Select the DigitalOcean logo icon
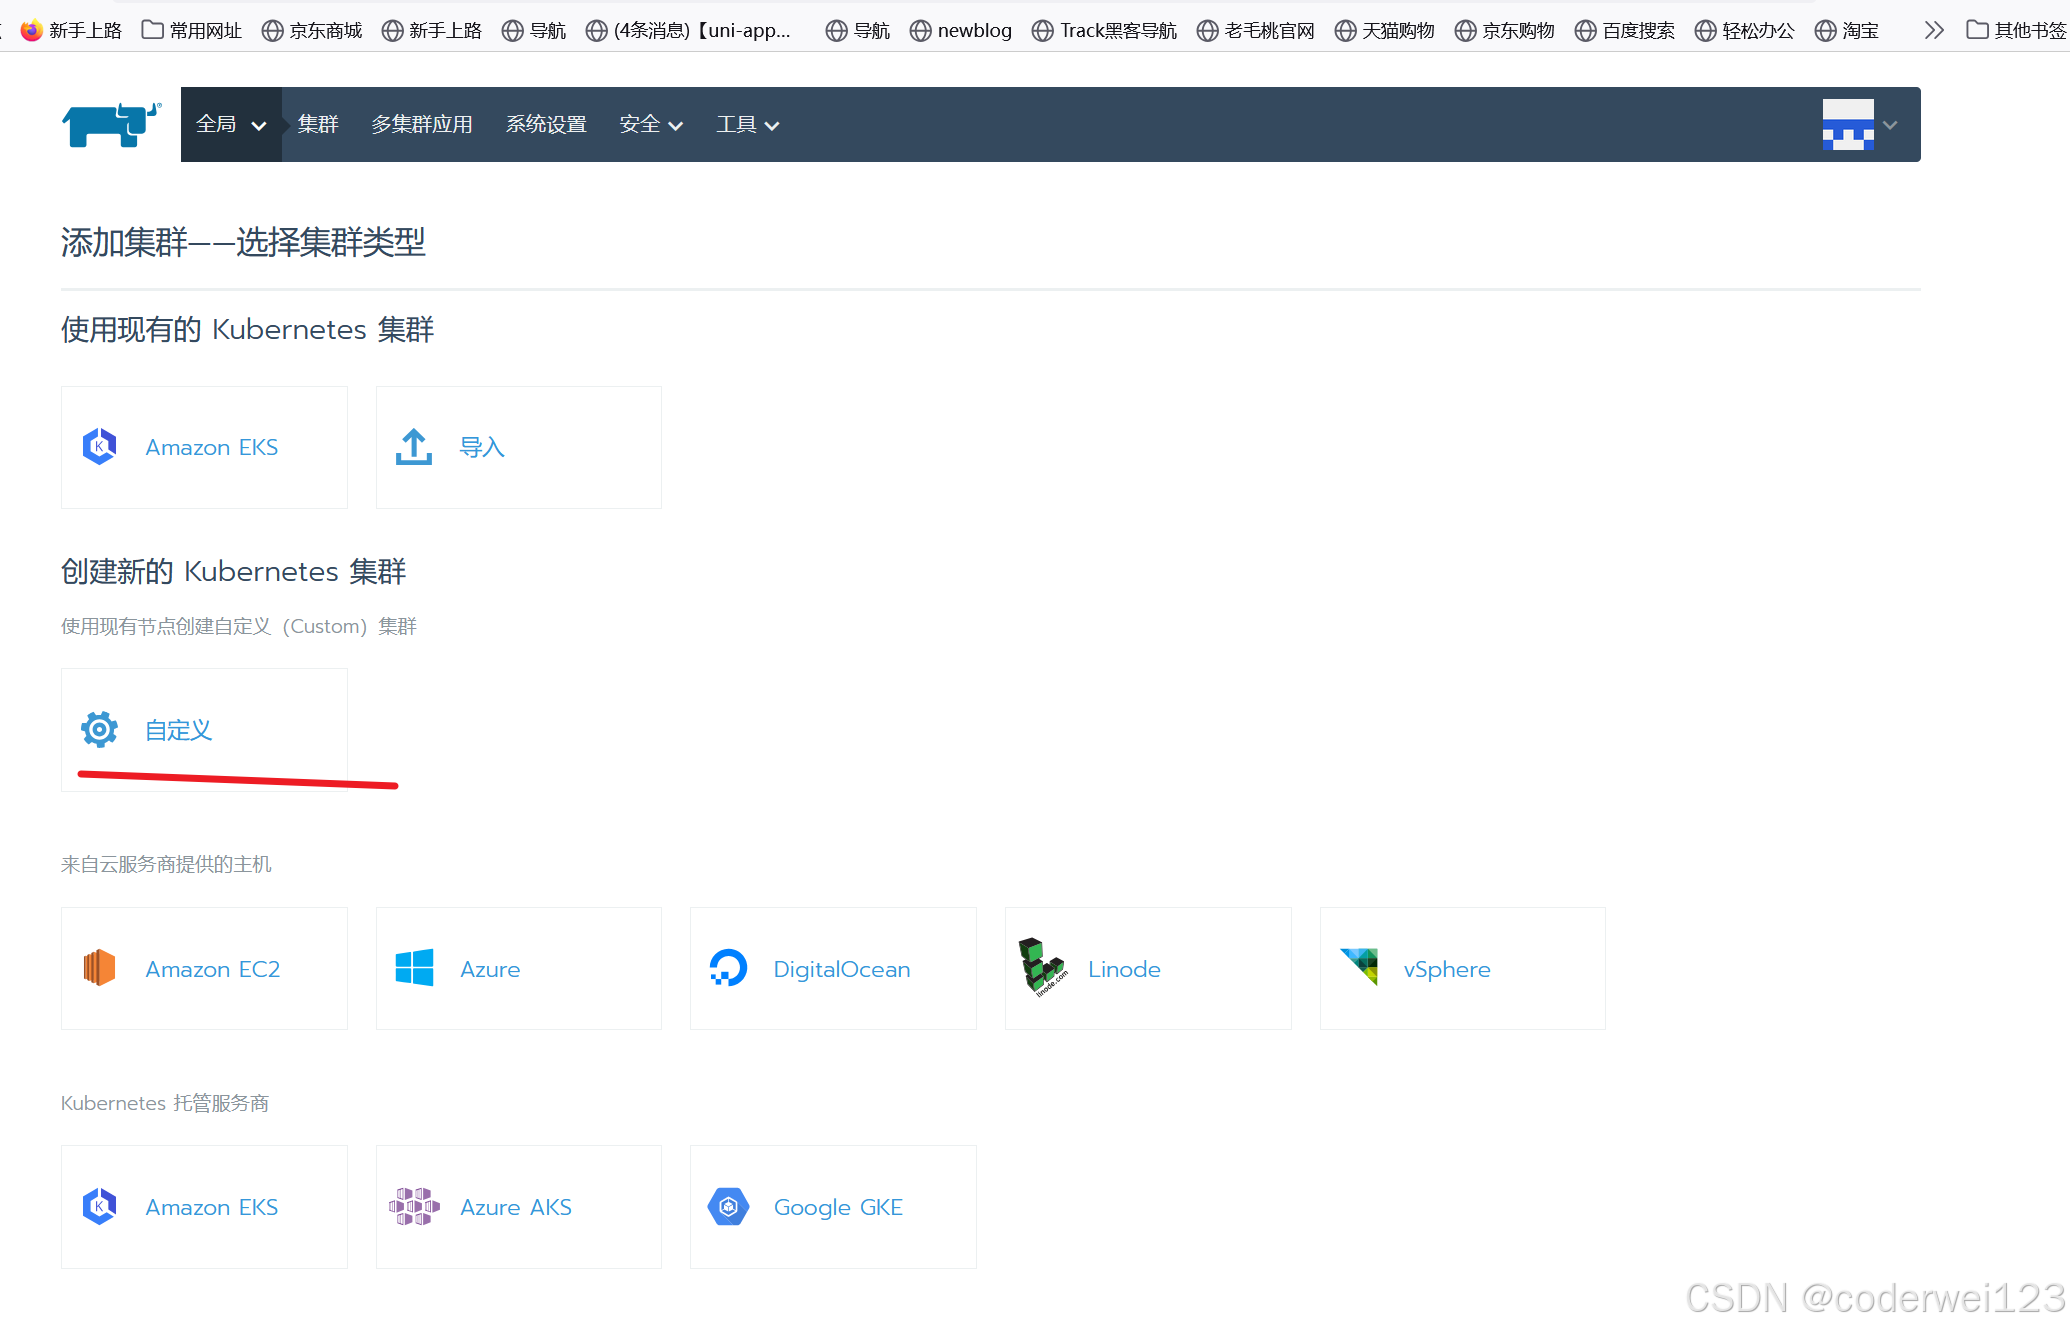This screenshot has height=1332, width=2070. click(728, 968)
